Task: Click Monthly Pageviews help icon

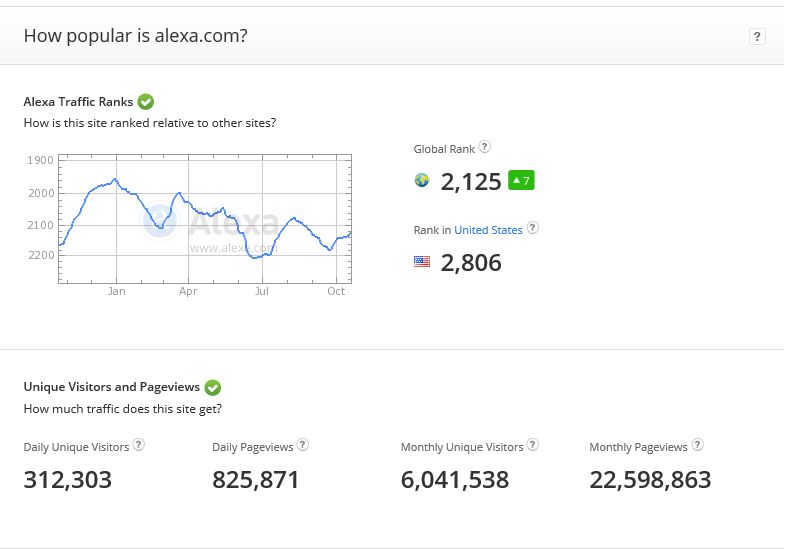Action: coord(697,445)
